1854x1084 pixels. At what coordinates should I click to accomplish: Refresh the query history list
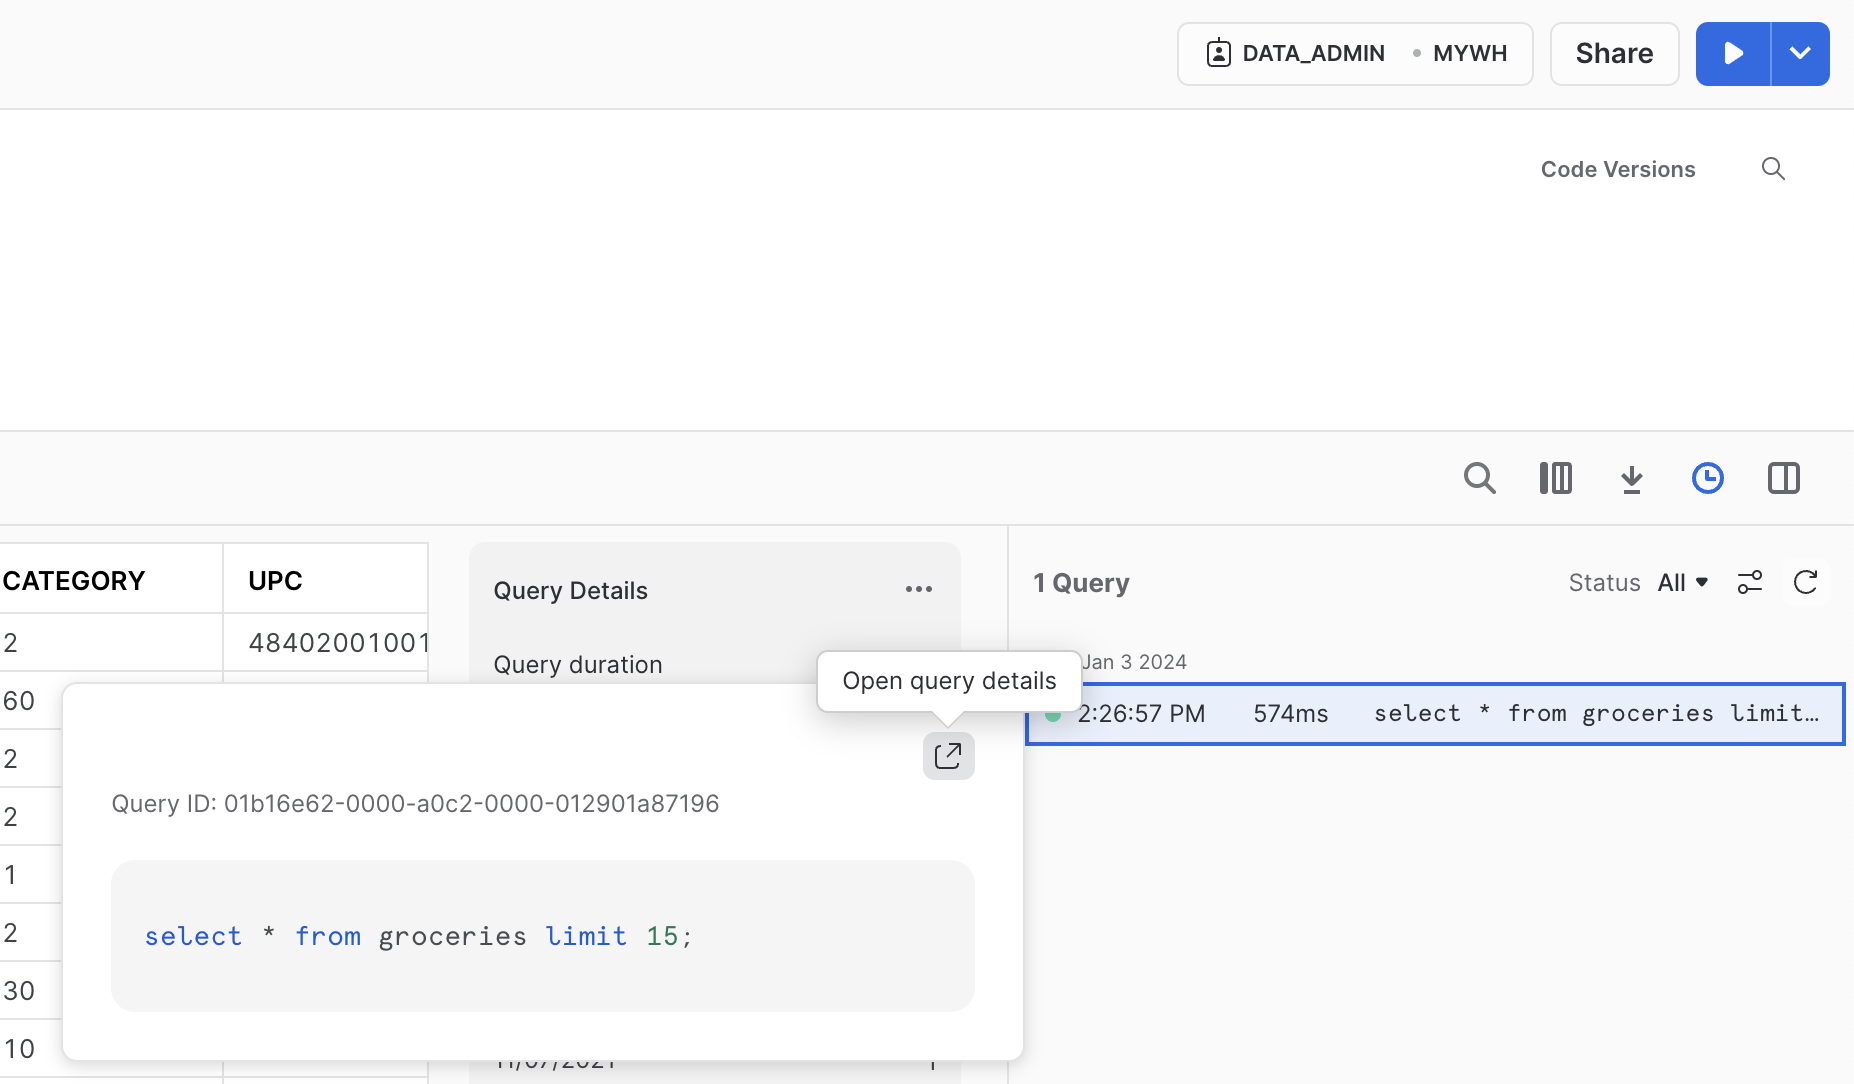1806,582
